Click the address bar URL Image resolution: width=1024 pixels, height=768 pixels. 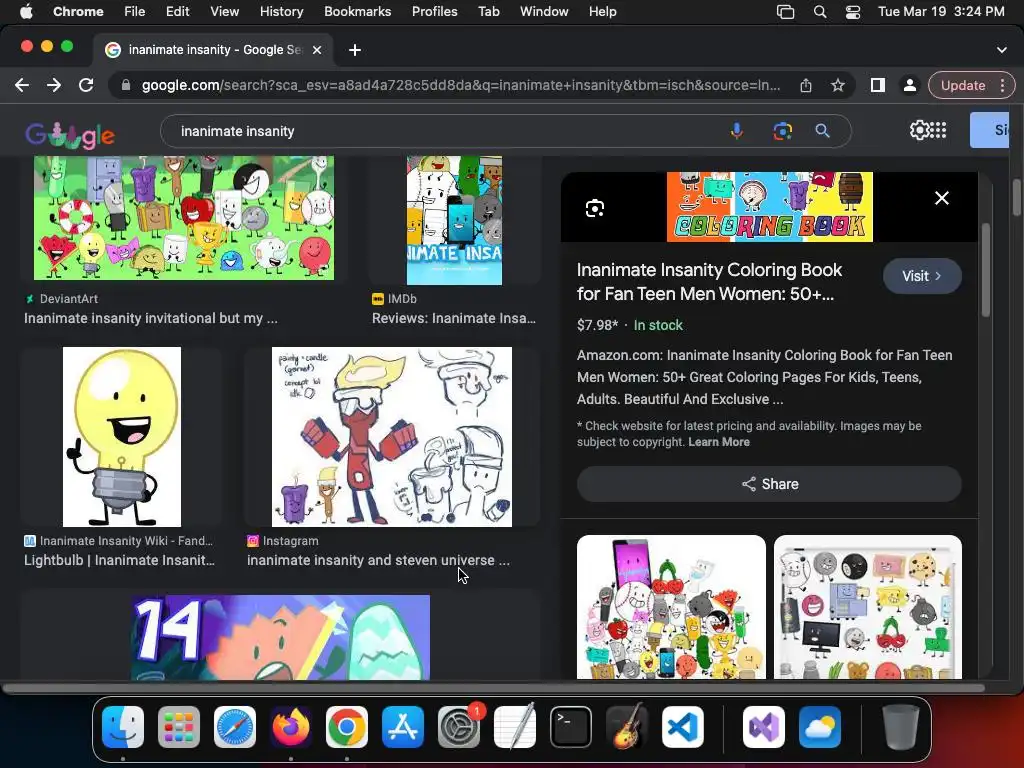[460, 86]
